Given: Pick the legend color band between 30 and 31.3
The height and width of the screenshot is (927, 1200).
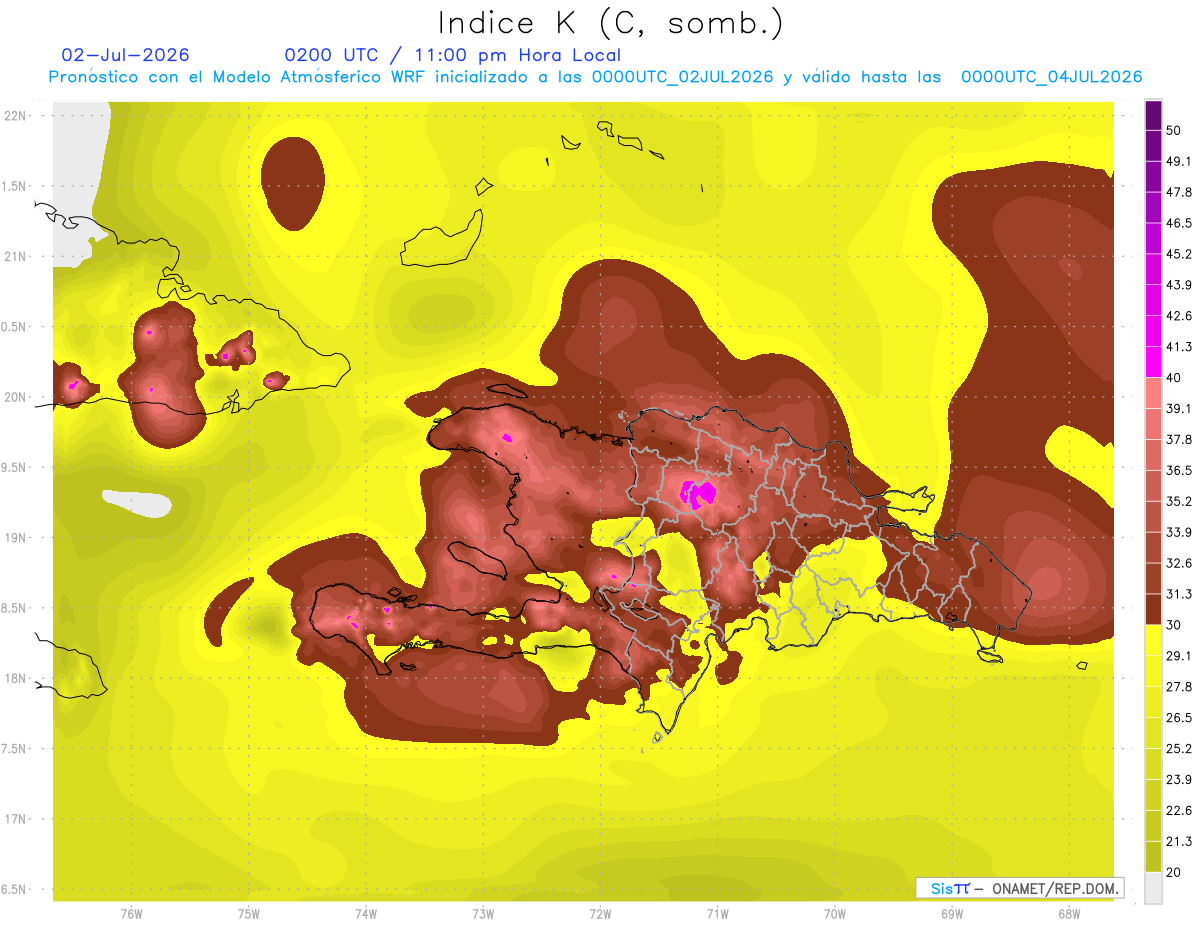Looking at the screenshot, I should (x=1153, y=609).
